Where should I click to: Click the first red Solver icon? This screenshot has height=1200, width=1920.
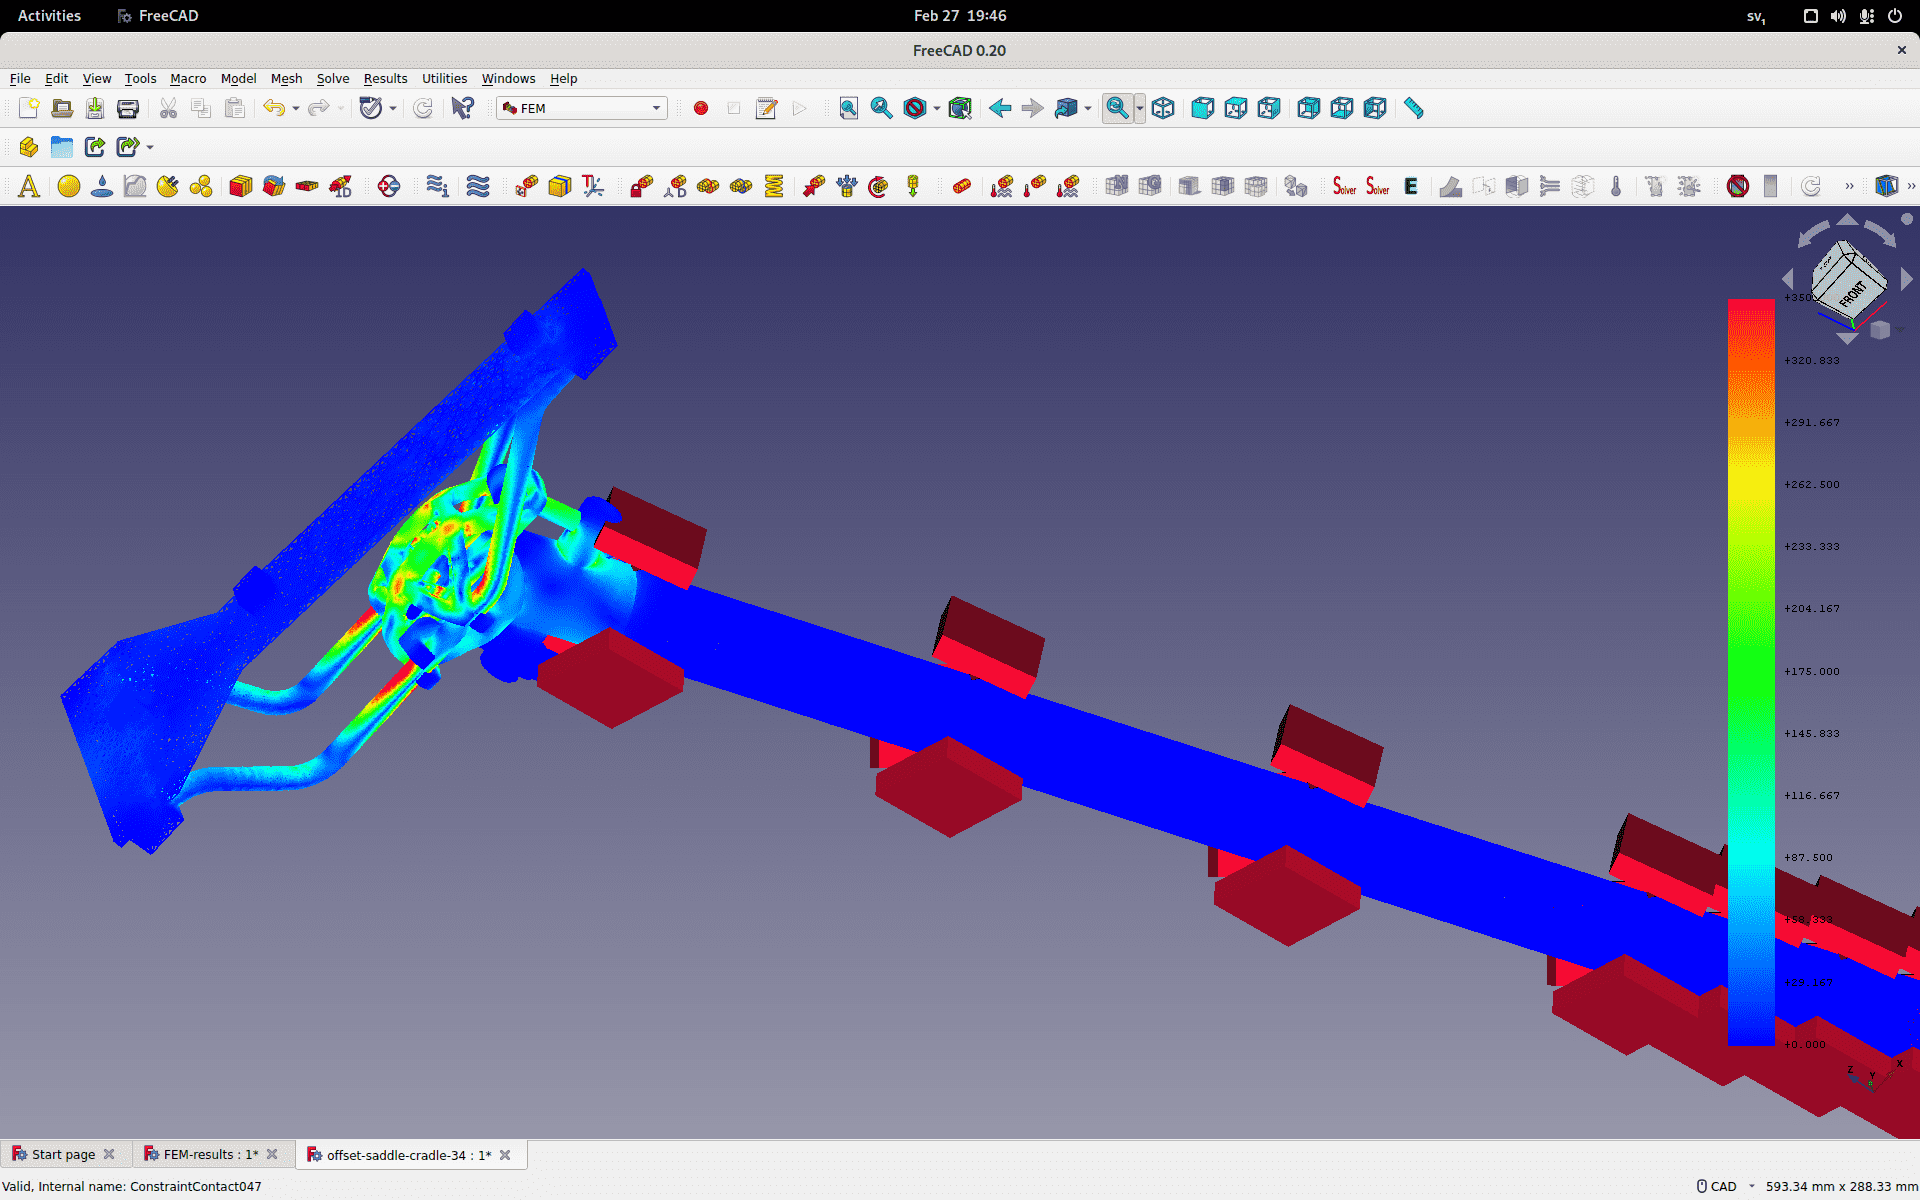1345,186
